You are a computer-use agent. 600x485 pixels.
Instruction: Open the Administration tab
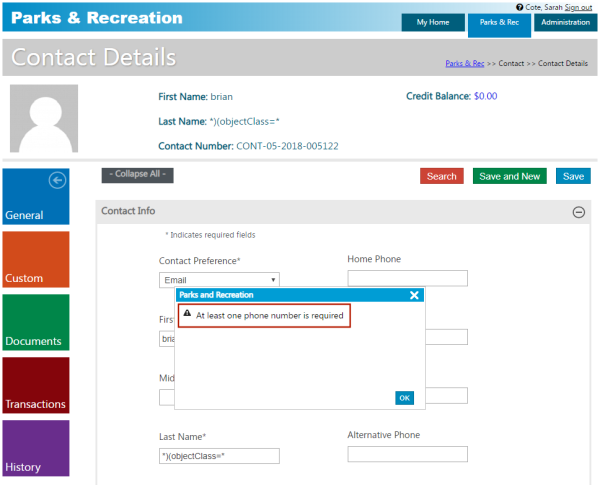(x=563, y=23)
